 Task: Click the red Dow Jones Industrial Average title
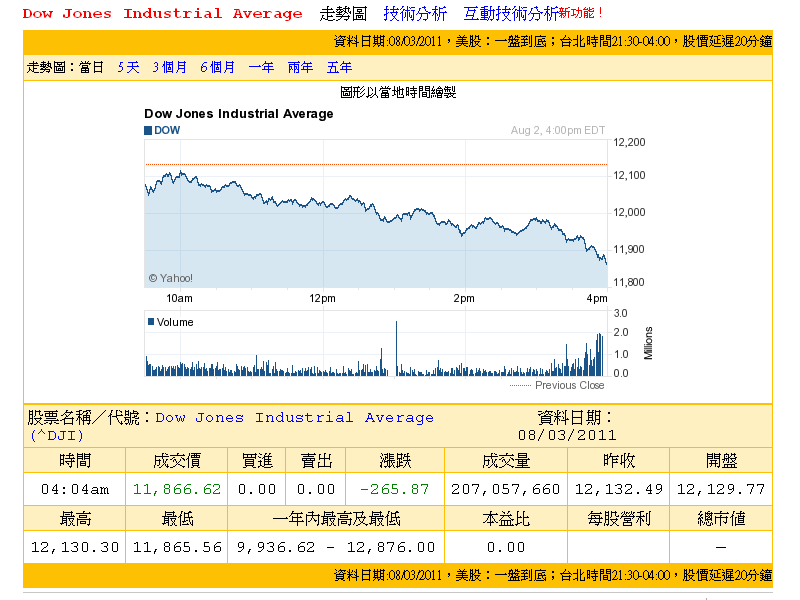point(162,14)
